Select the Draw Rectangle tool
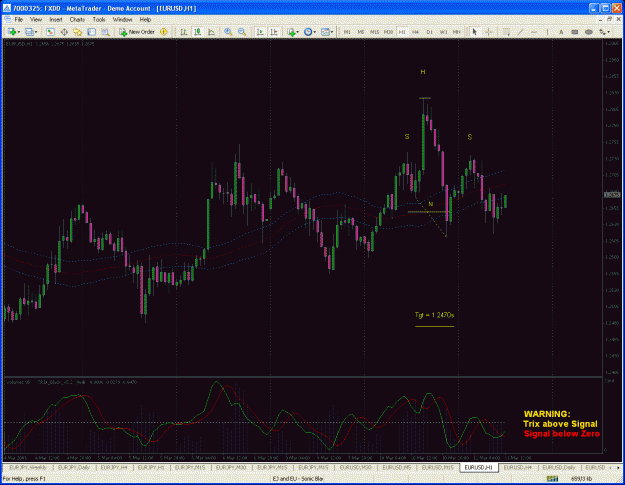This screenshot has height=485, width=625. tap(575, 32)
